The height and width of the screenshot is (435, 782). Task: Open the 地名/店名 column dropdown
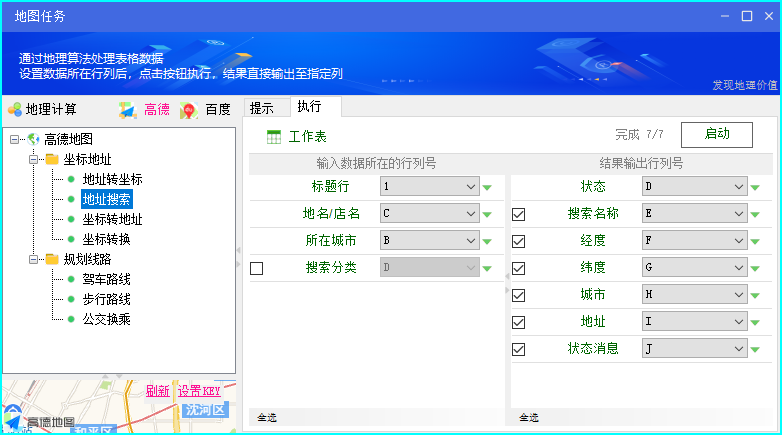click(x=429, y=213)
